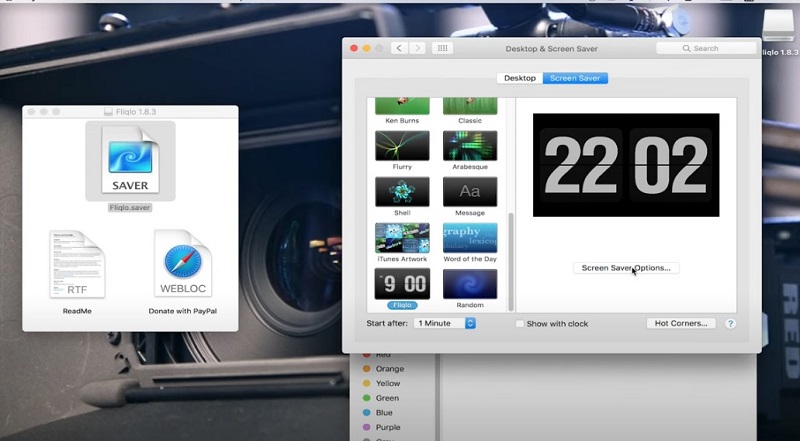Screen dimensions: 800x441
Task: Click the show all preferences grid icon
Action: [x=443, y=48]
